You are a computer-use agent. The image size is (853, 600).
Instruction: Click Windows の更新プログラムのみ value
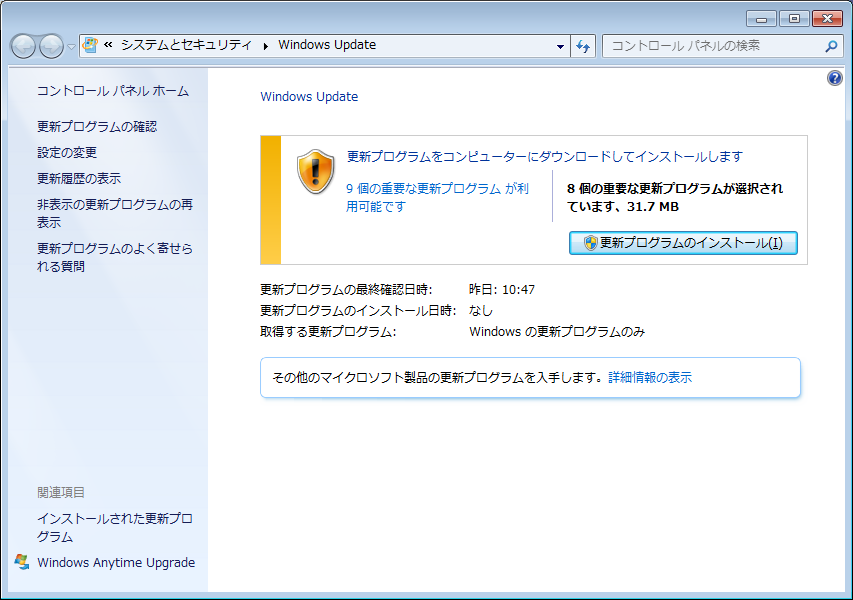(x=557, y=332)
